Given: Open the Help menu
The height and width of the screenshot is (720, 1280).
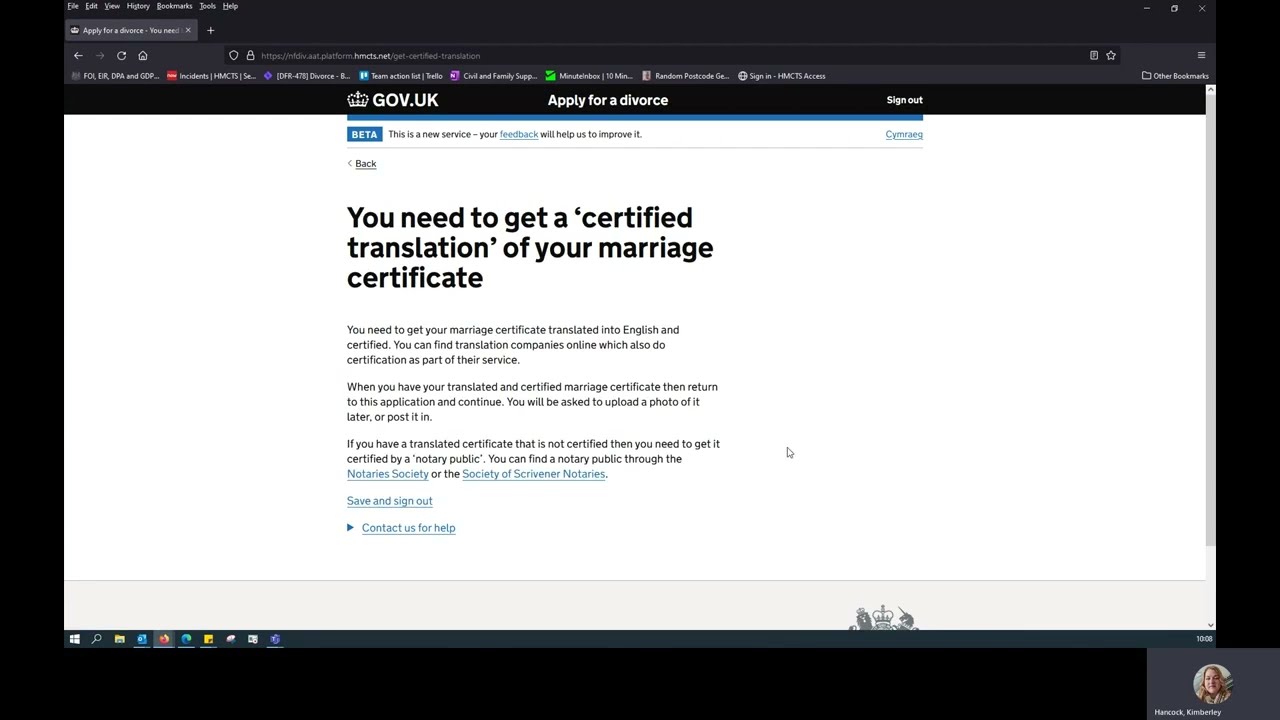Looking at the screenshot, I should (x=230, y=6).
